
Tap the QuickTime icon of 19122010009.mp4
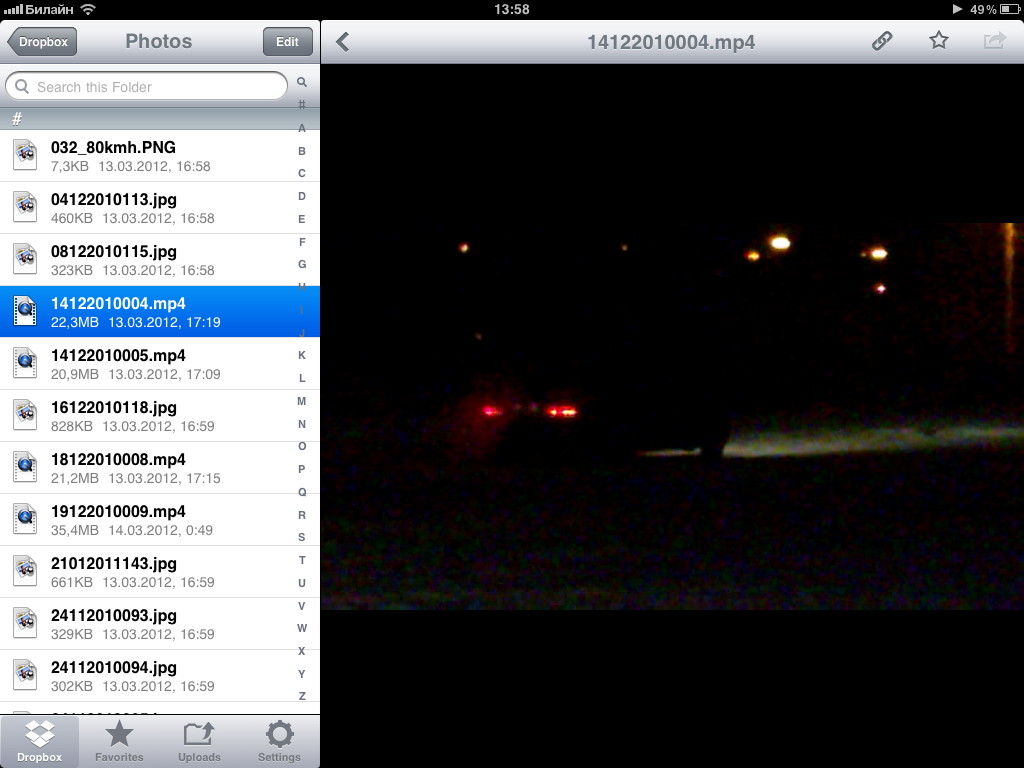pyautogui.click(x=25, y=519)
